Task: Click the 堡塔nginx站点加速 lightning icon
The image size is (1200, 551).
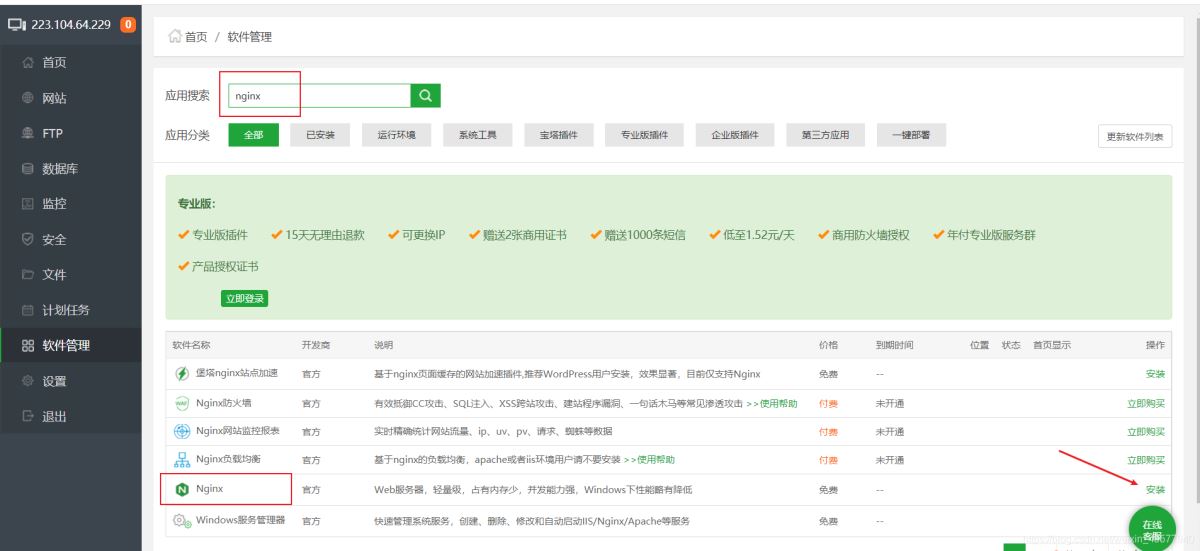Action: coord(182,374)
